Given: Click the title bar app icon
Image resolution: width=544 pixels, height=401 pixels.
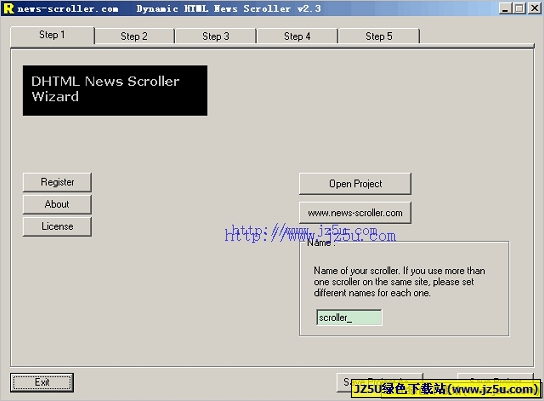Looking at the screenshot, I should tap(8, 8).
